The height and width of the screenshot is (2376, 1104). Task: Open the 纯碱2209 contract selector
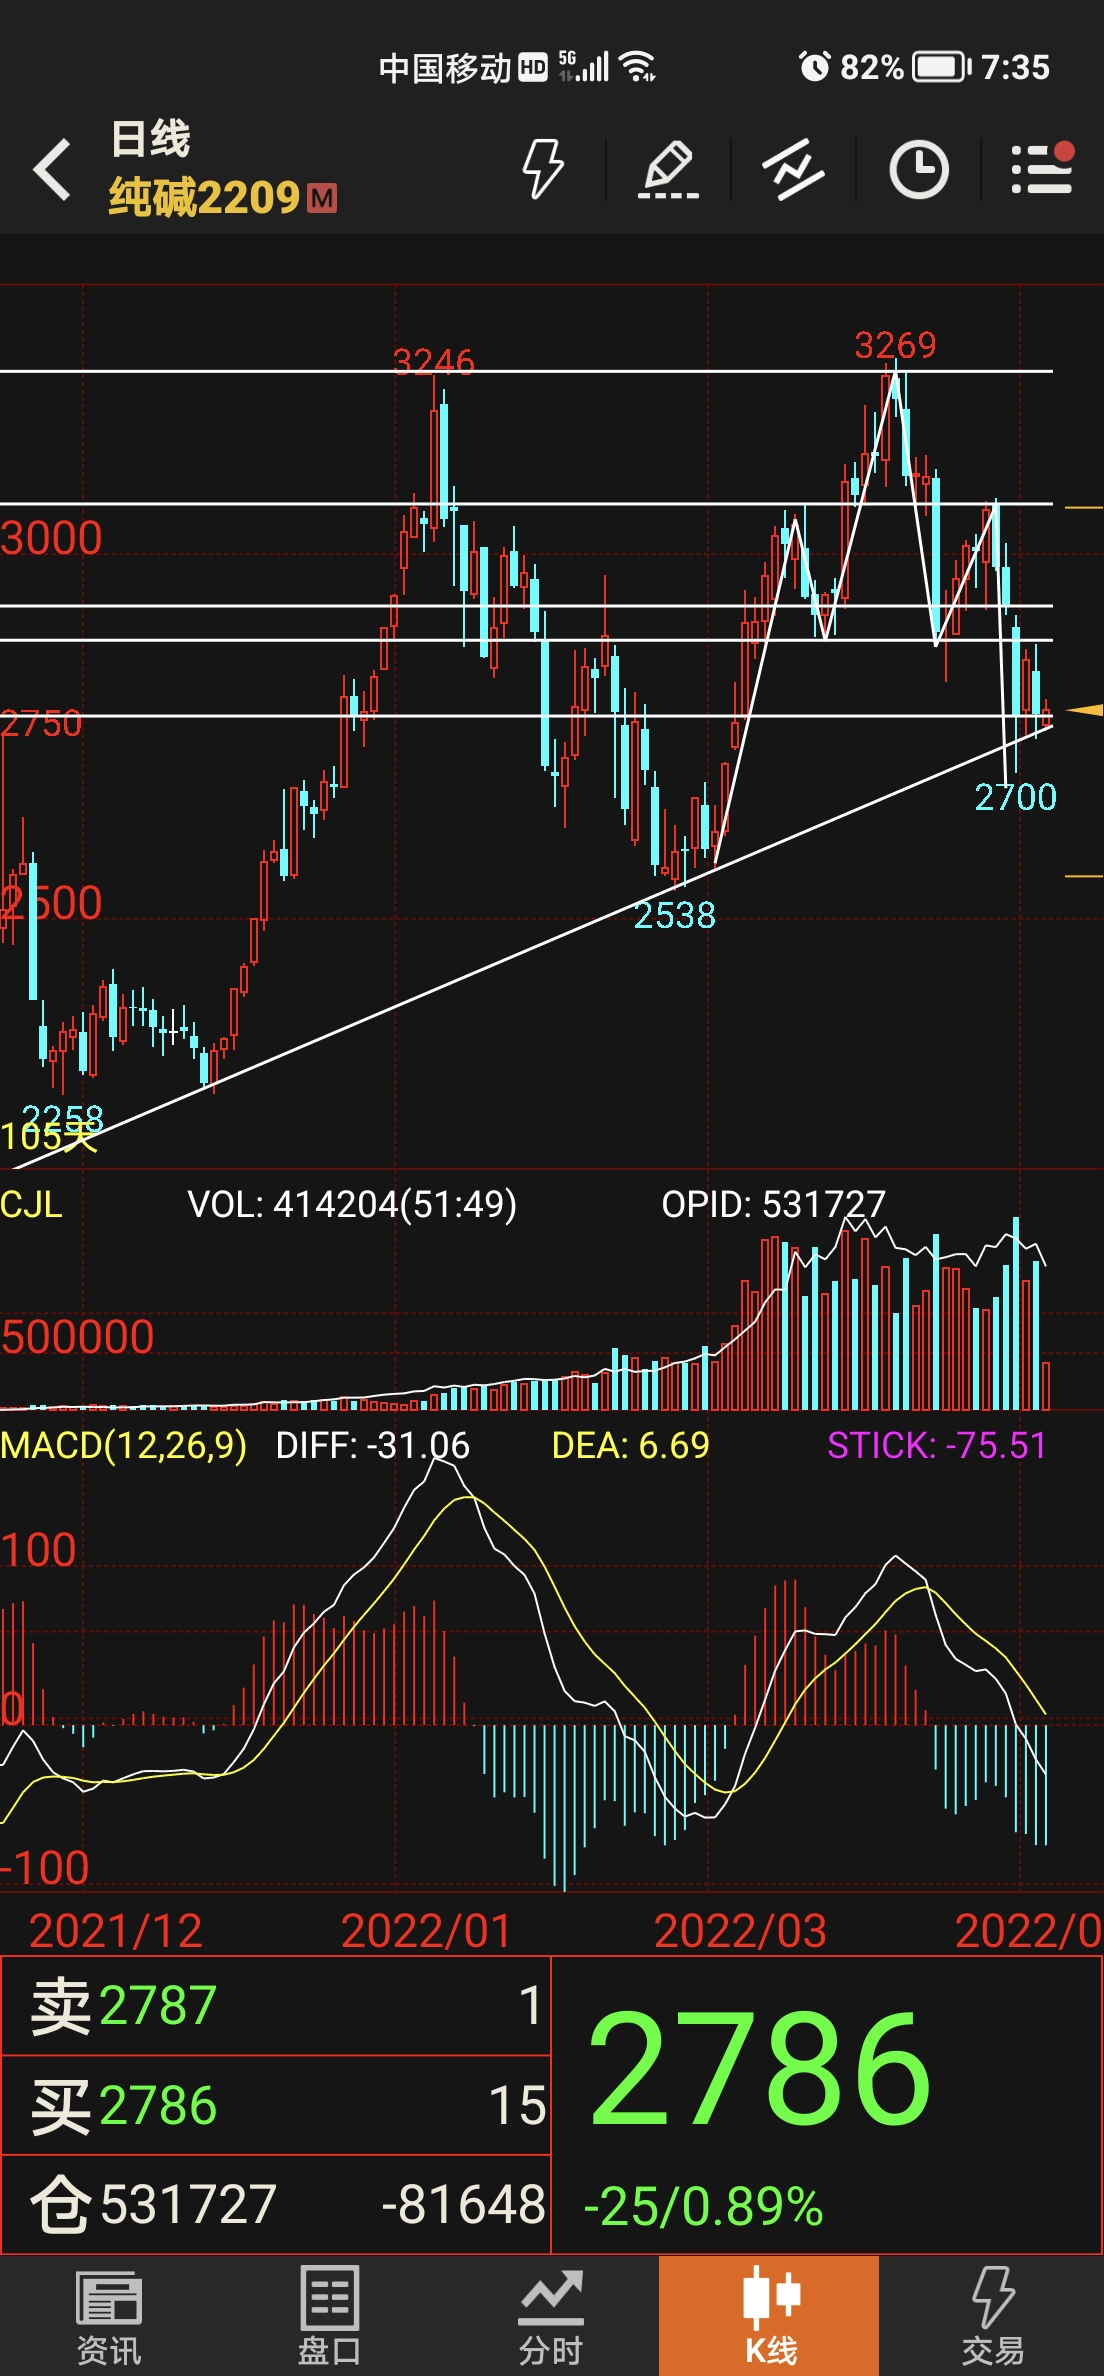(204, 197)
